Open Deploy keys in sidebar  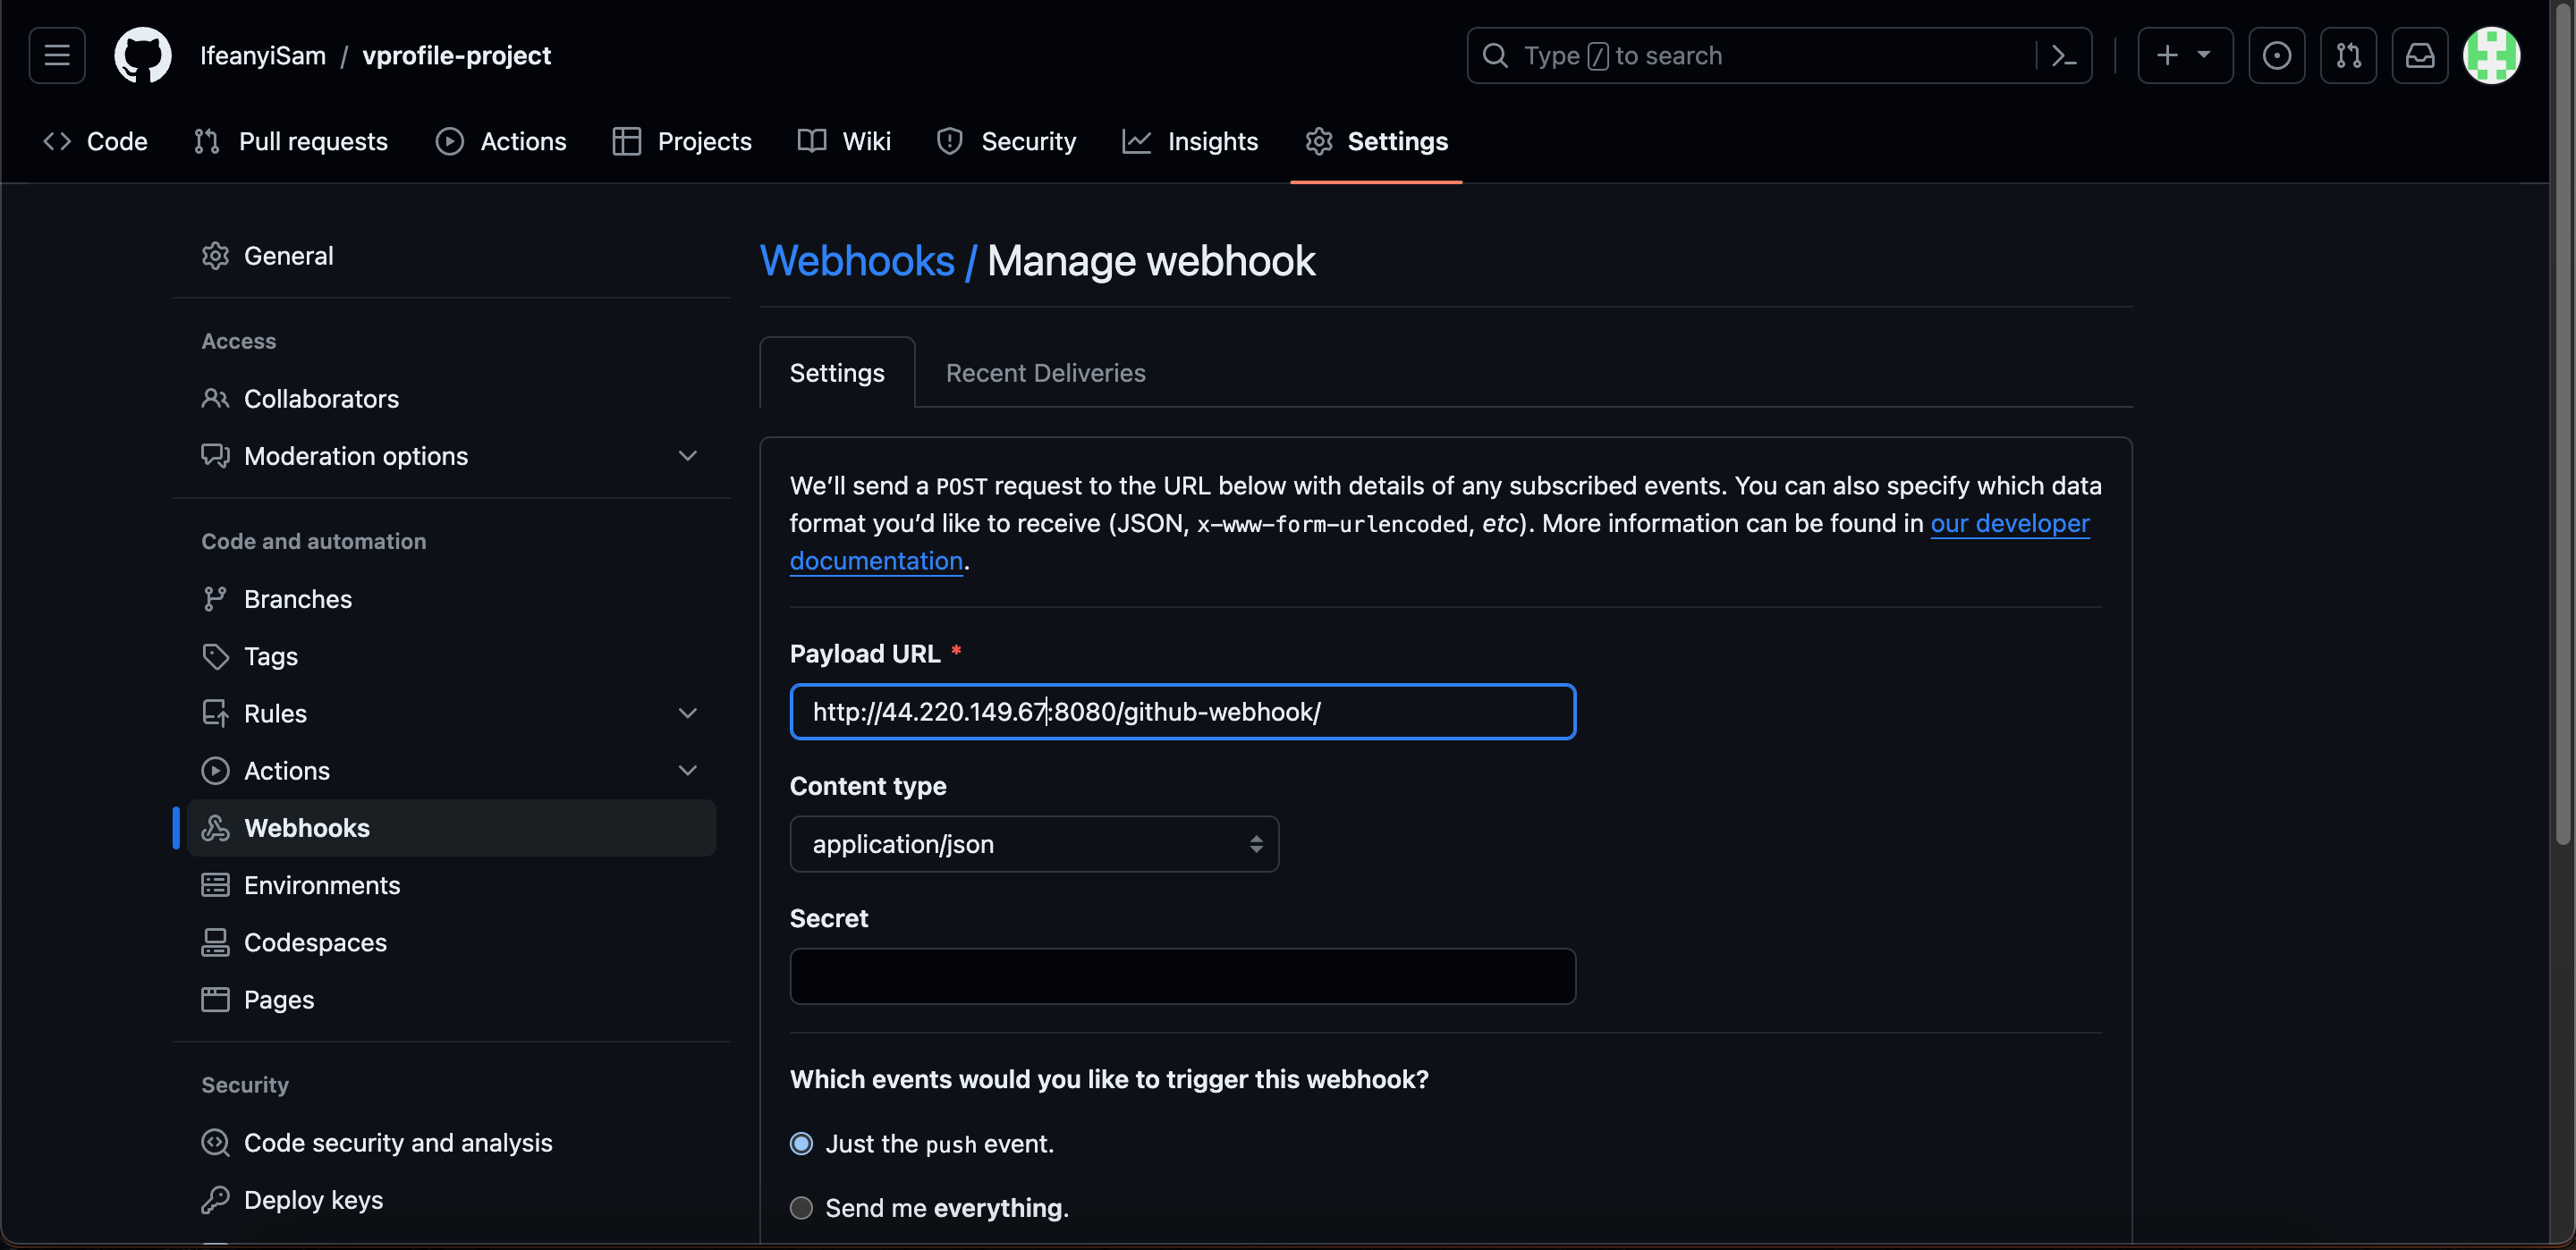[313, 1199]
